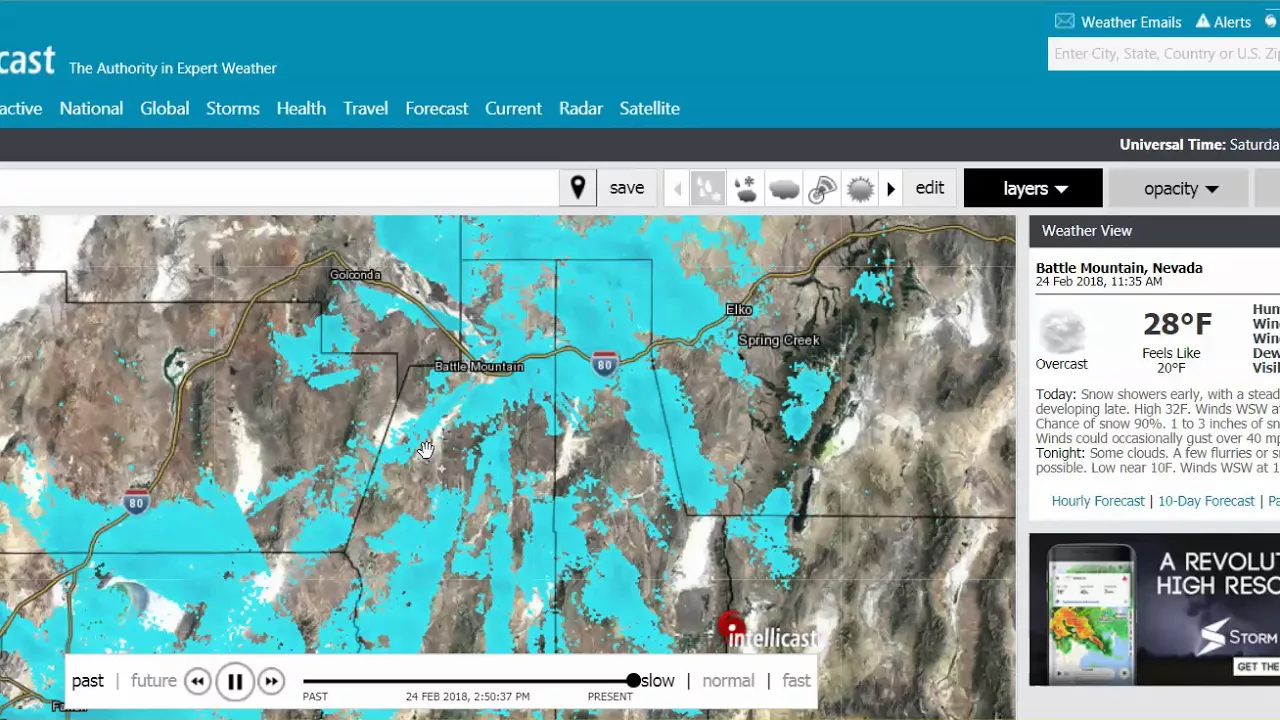Viewport: 1280px width, 720px height.
Task: Show more layer icons with right arrow
Action: pyautogui.click(x=891, y=189)
